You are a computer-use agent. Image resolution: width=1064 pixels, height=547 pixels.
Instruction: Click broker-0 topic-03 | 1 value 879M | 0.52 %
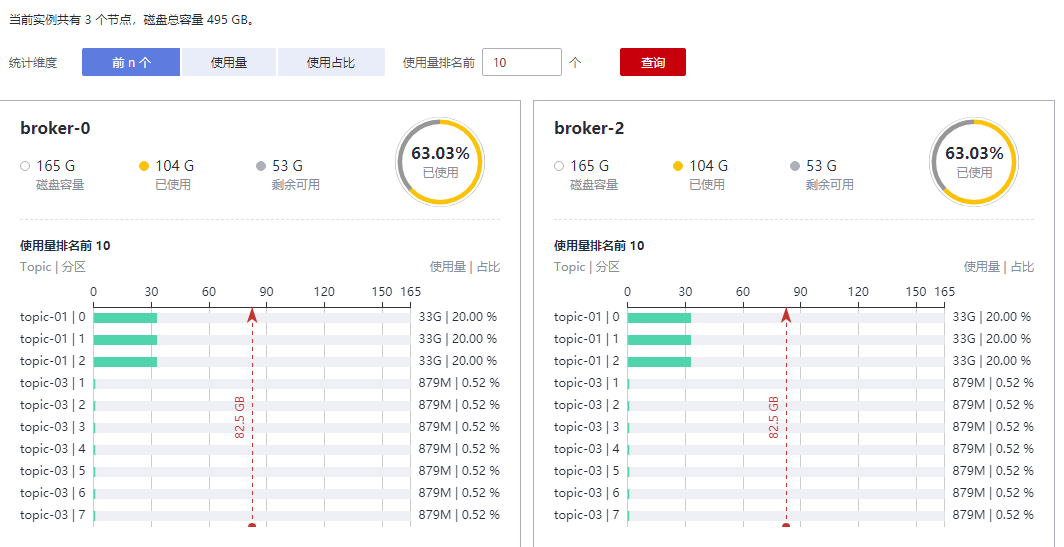pyautogui.click(x=459, y=383)
